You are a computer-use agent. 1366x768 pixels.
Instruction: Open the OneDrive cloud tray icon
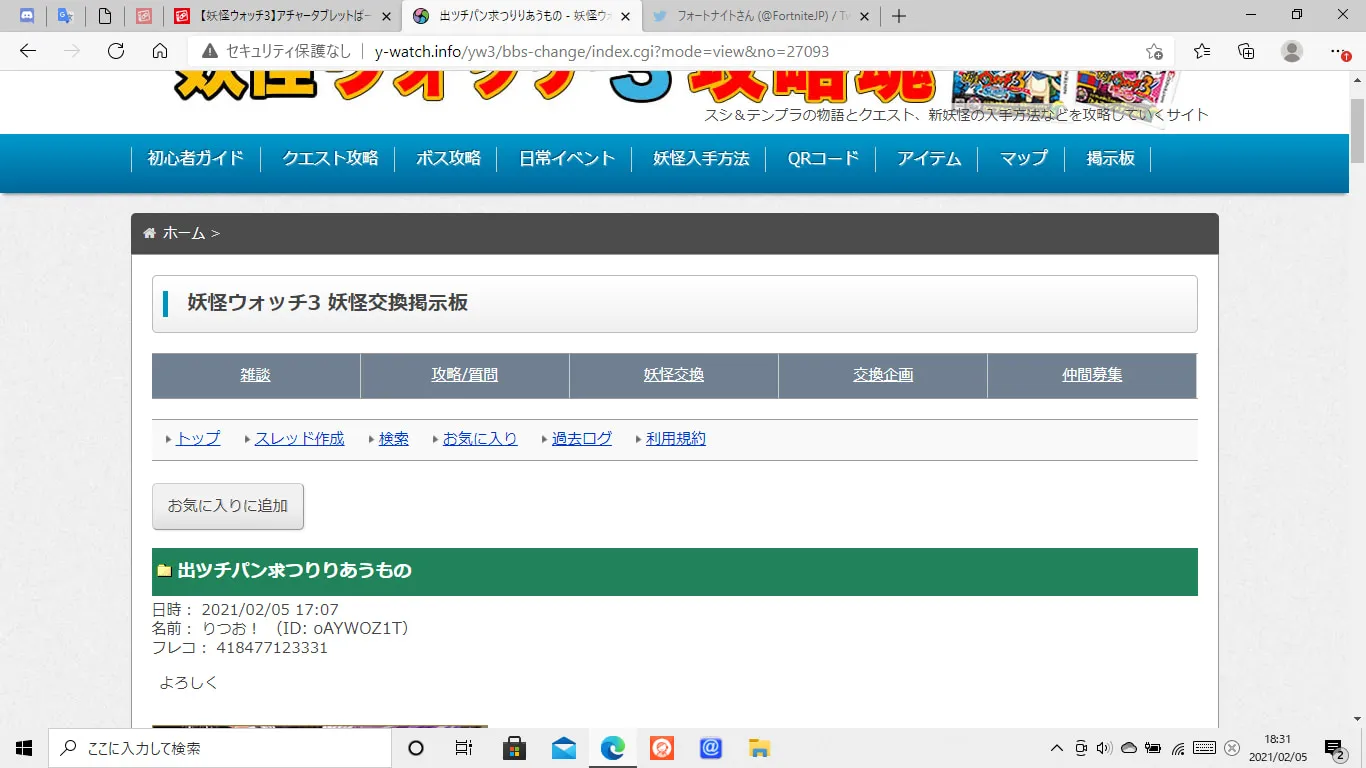tap(1129, 748)
